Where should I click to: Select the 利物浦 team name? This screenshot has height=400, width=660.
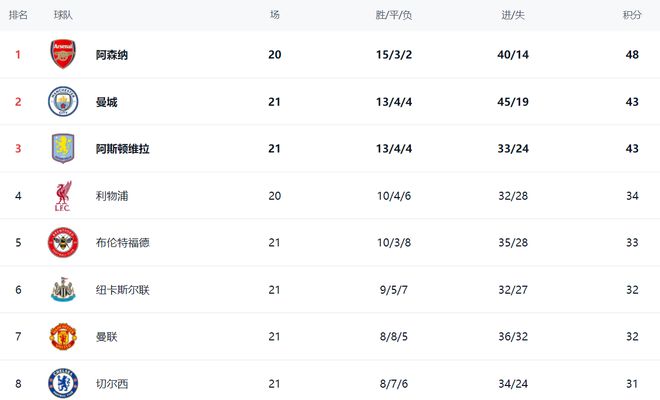click(x=111, y=196)
